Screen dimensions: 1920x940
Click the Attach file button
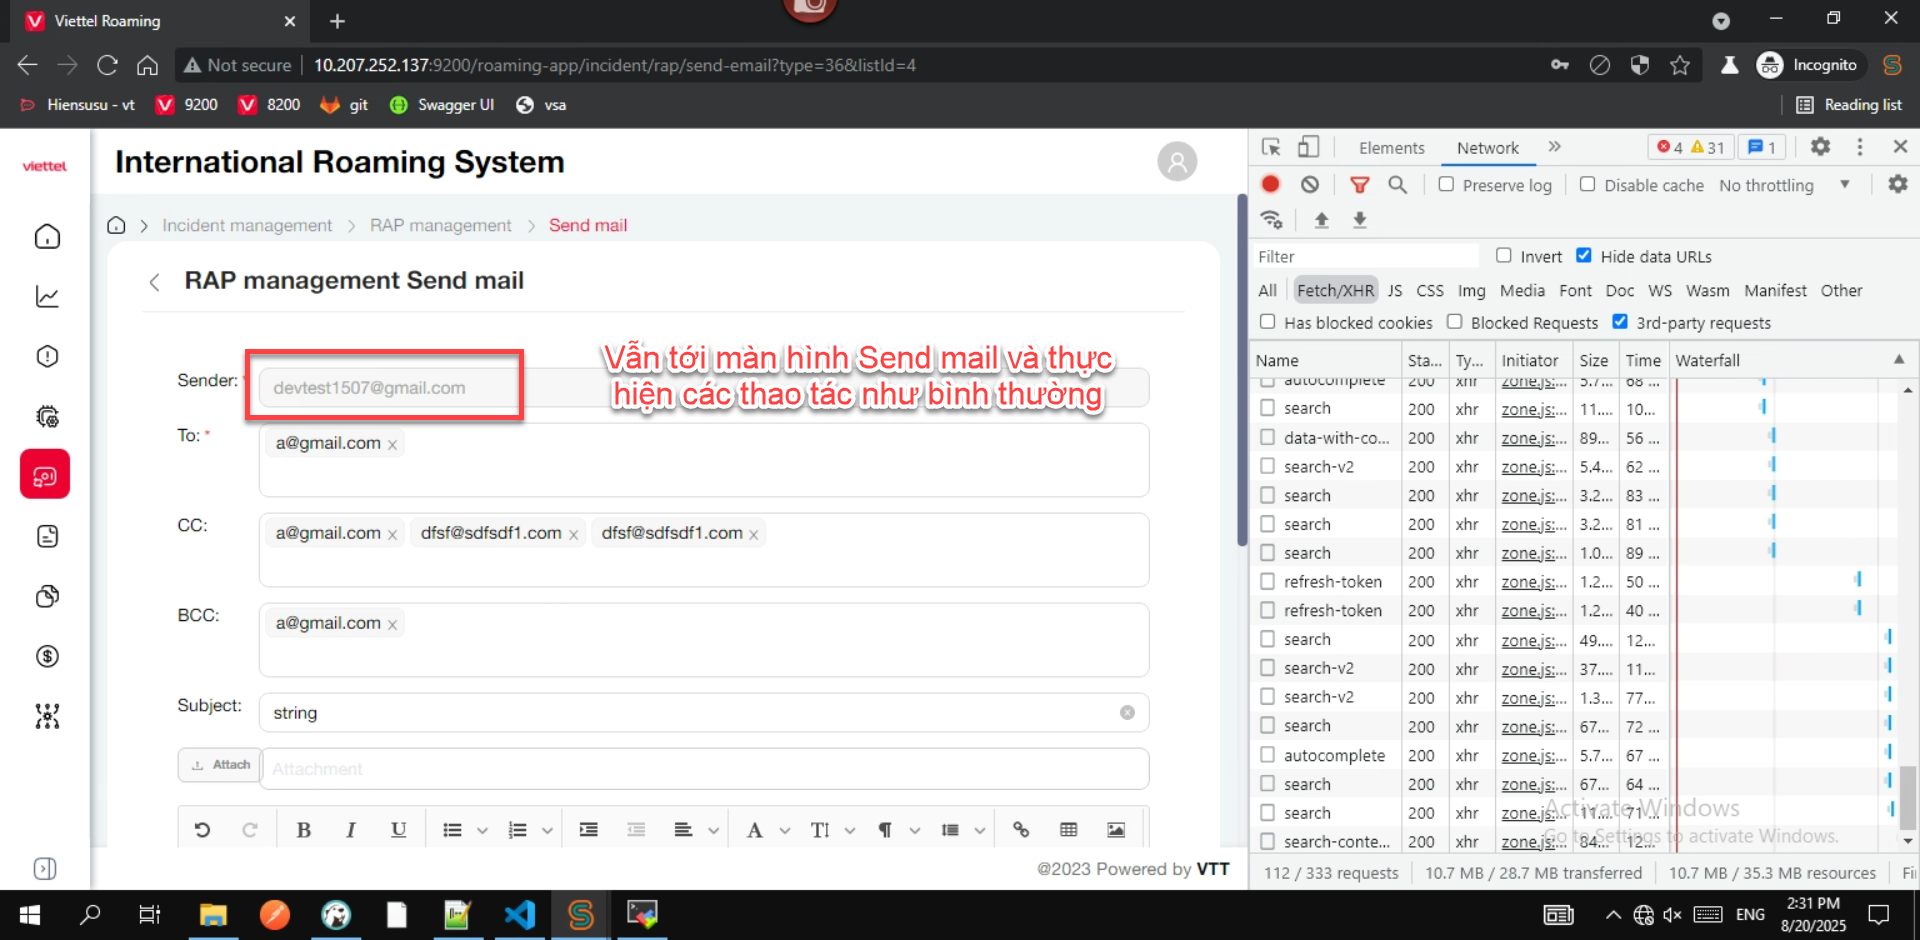click(221, 765)
